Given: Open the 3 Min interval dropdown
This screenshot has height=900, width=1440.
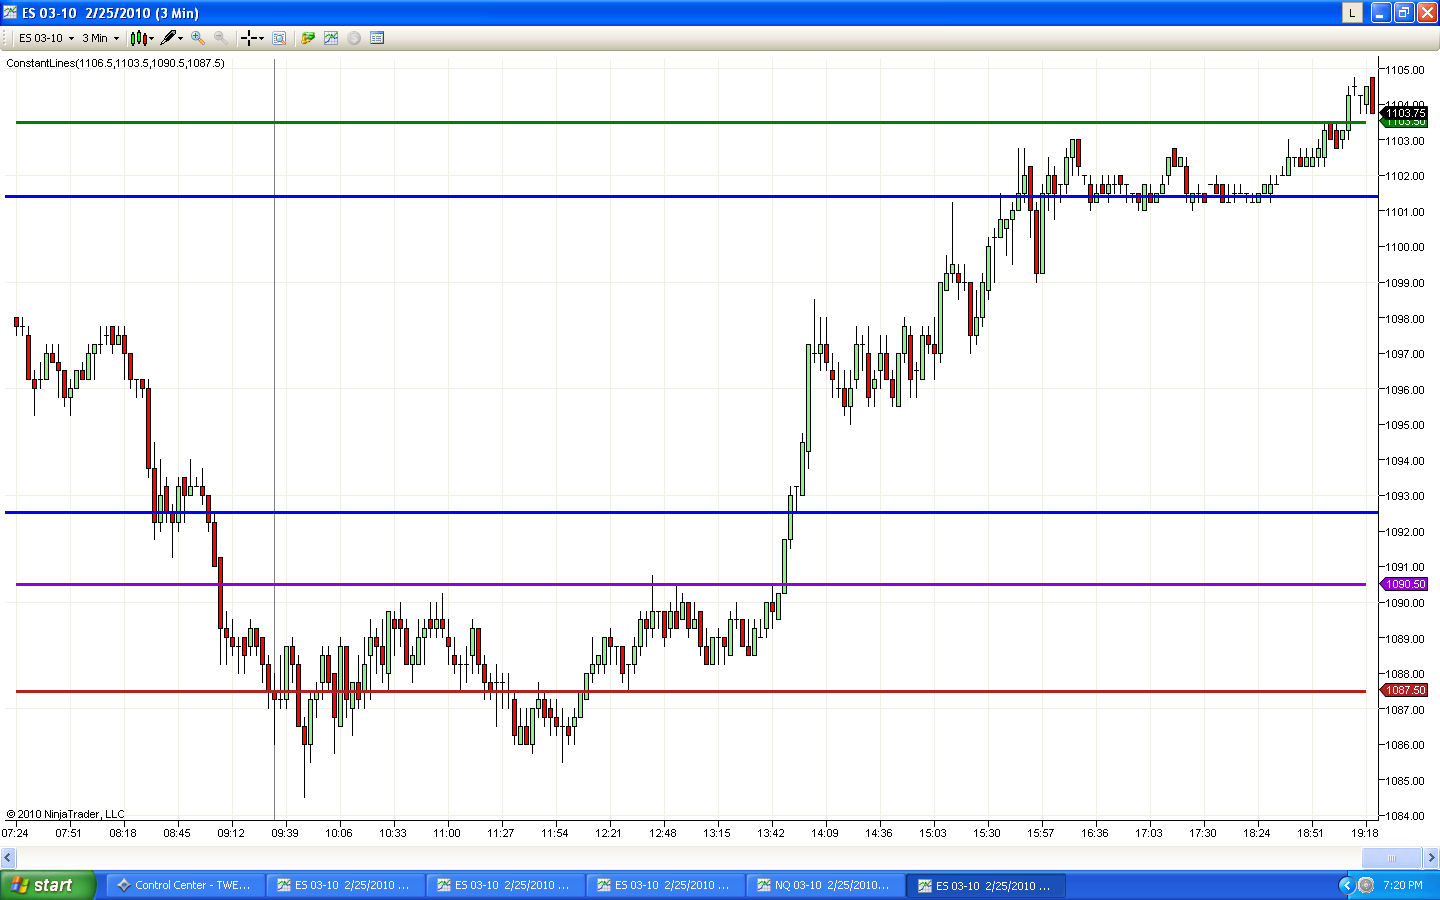Looking at the screenshot, I should (100, 38).
